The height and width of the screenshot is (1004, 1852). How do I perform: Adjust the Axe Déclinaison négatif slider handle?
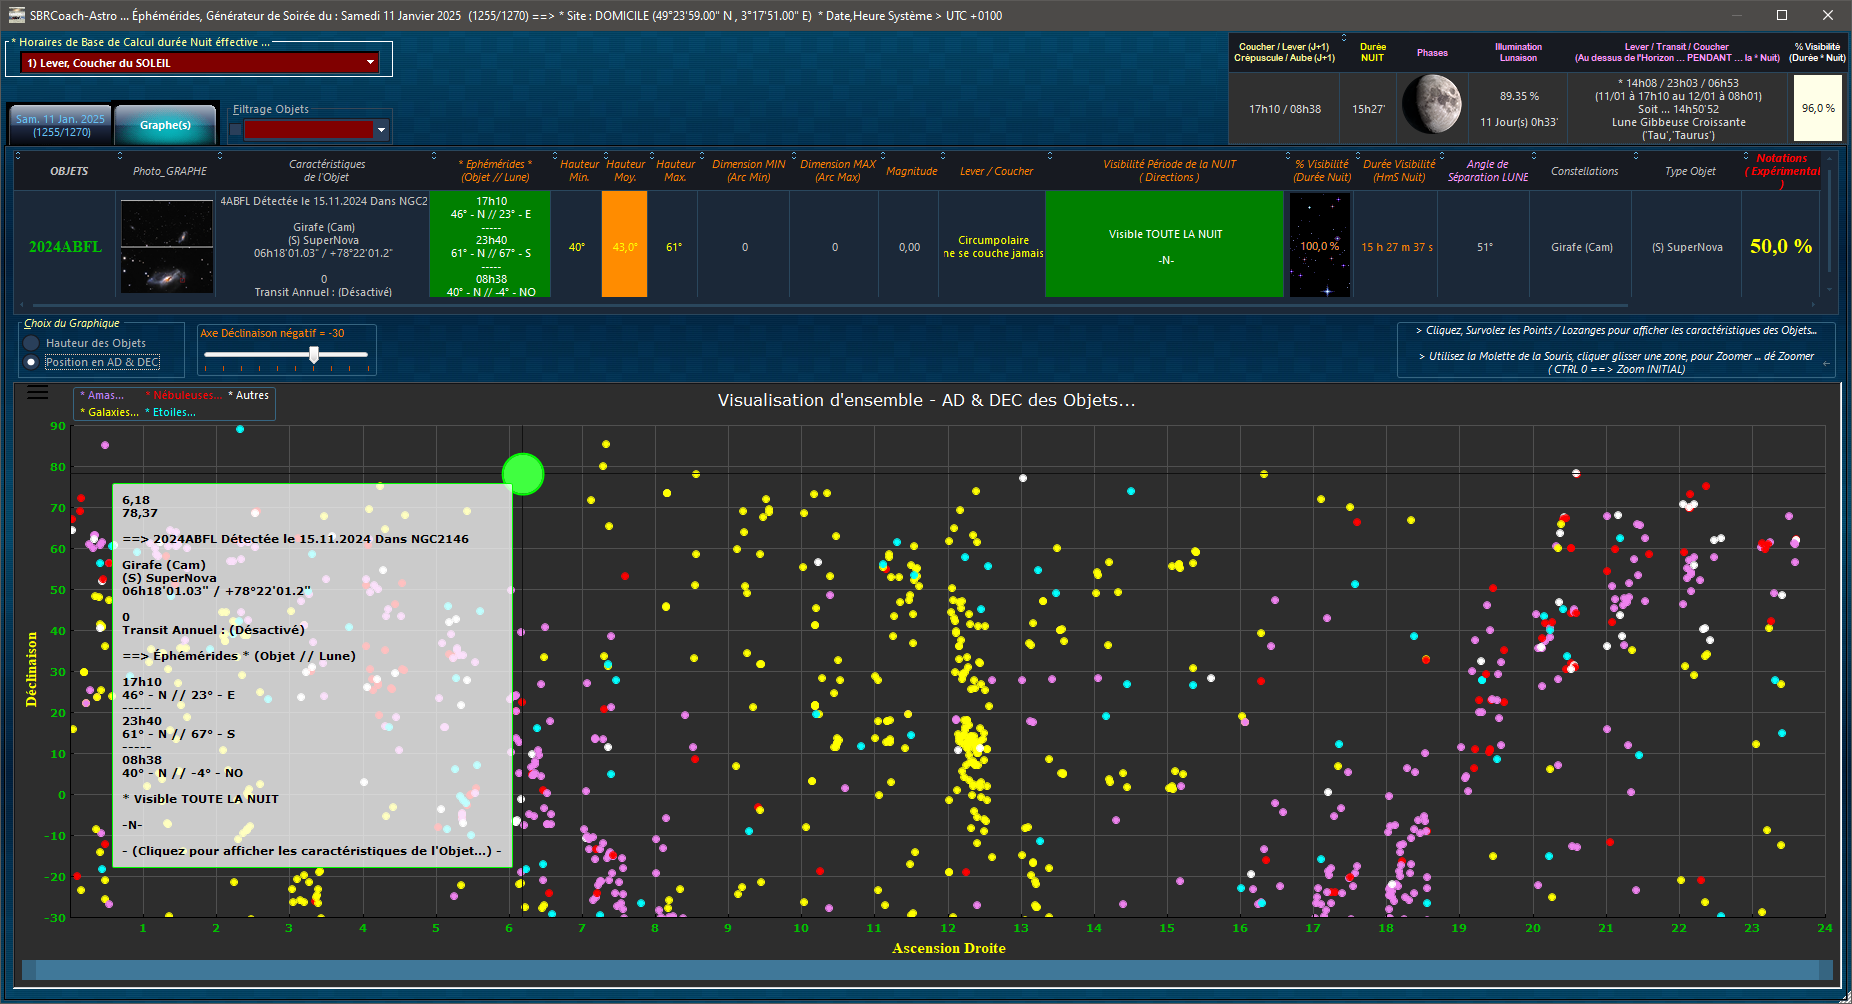pyautogui.click(x=314, y=355)
